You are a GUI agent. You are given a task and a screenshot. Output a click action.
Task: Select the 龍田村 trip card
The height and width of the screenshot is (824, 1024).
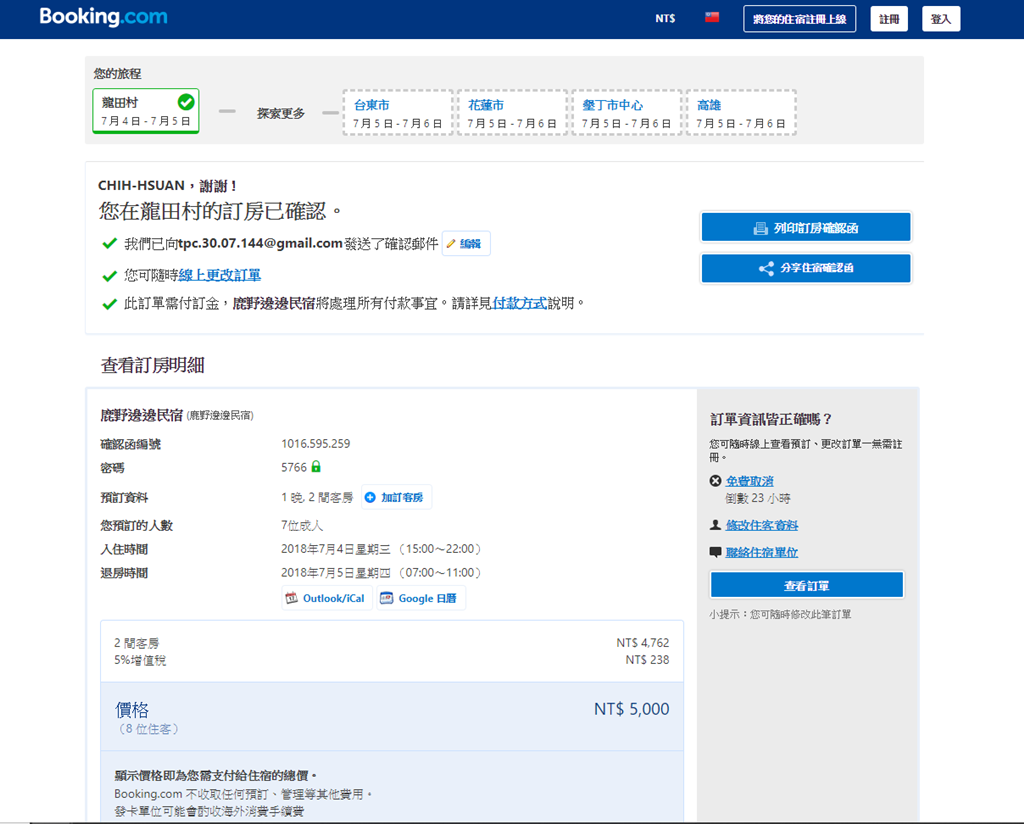click(x=146, y=111)
